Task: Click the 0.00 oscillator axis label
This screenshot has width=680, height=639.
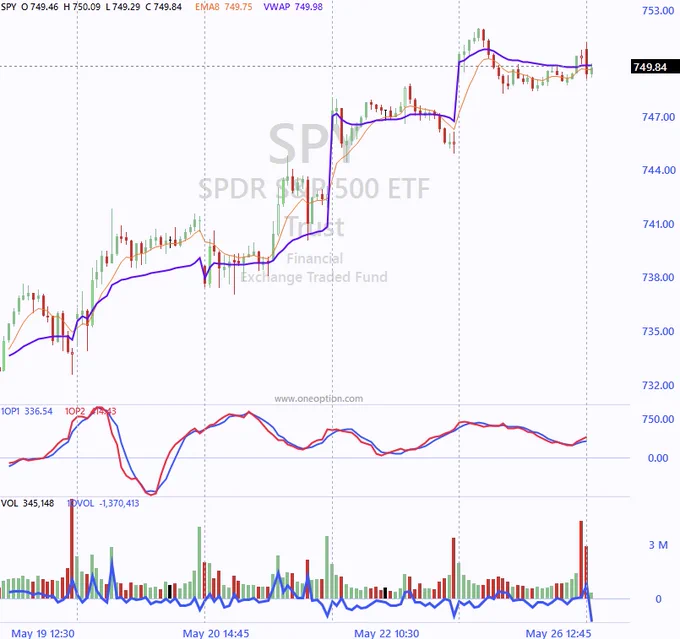Action: (x=657, y=458)
